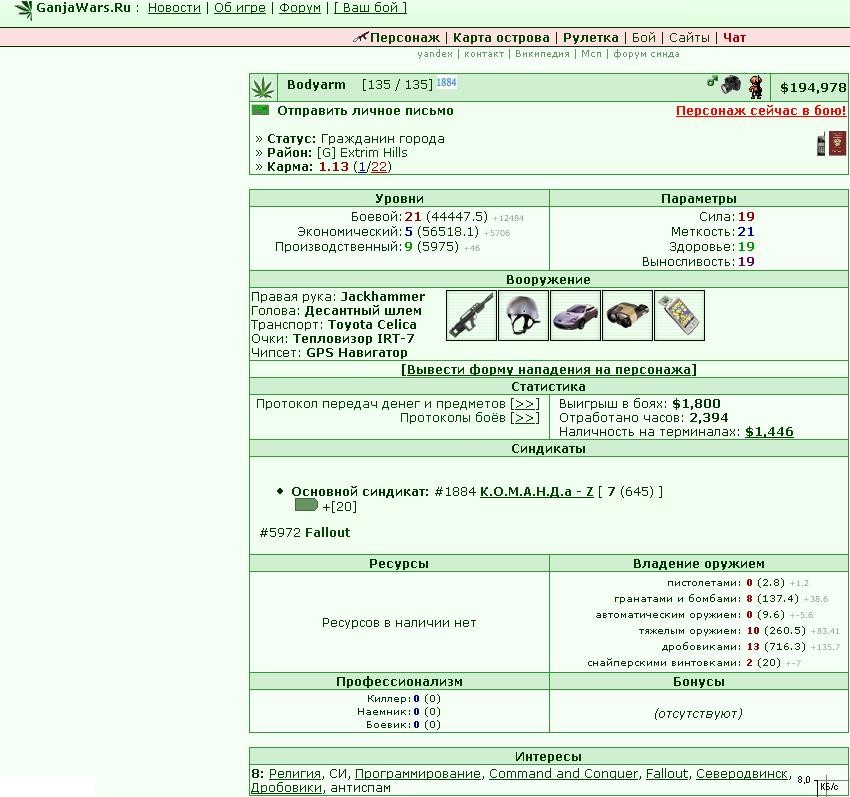Open the Toyota Celica car thumbnail

[575, 316]
